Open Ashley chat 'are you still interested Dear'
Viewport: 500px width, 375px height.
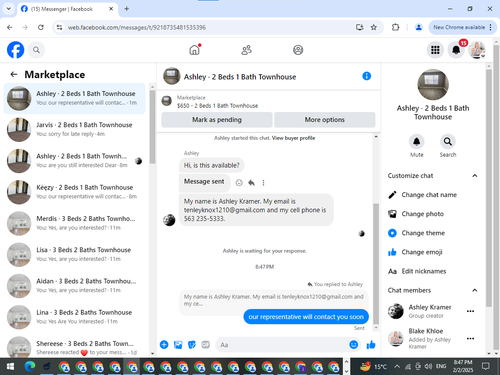coord(75,161)
